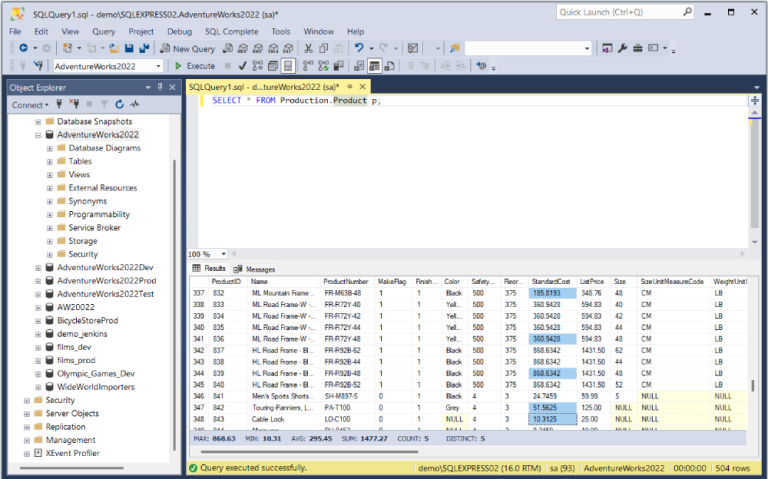Click the Cut scissors icon
Viewport: 768px width, 479px height.
coord(308,48)
